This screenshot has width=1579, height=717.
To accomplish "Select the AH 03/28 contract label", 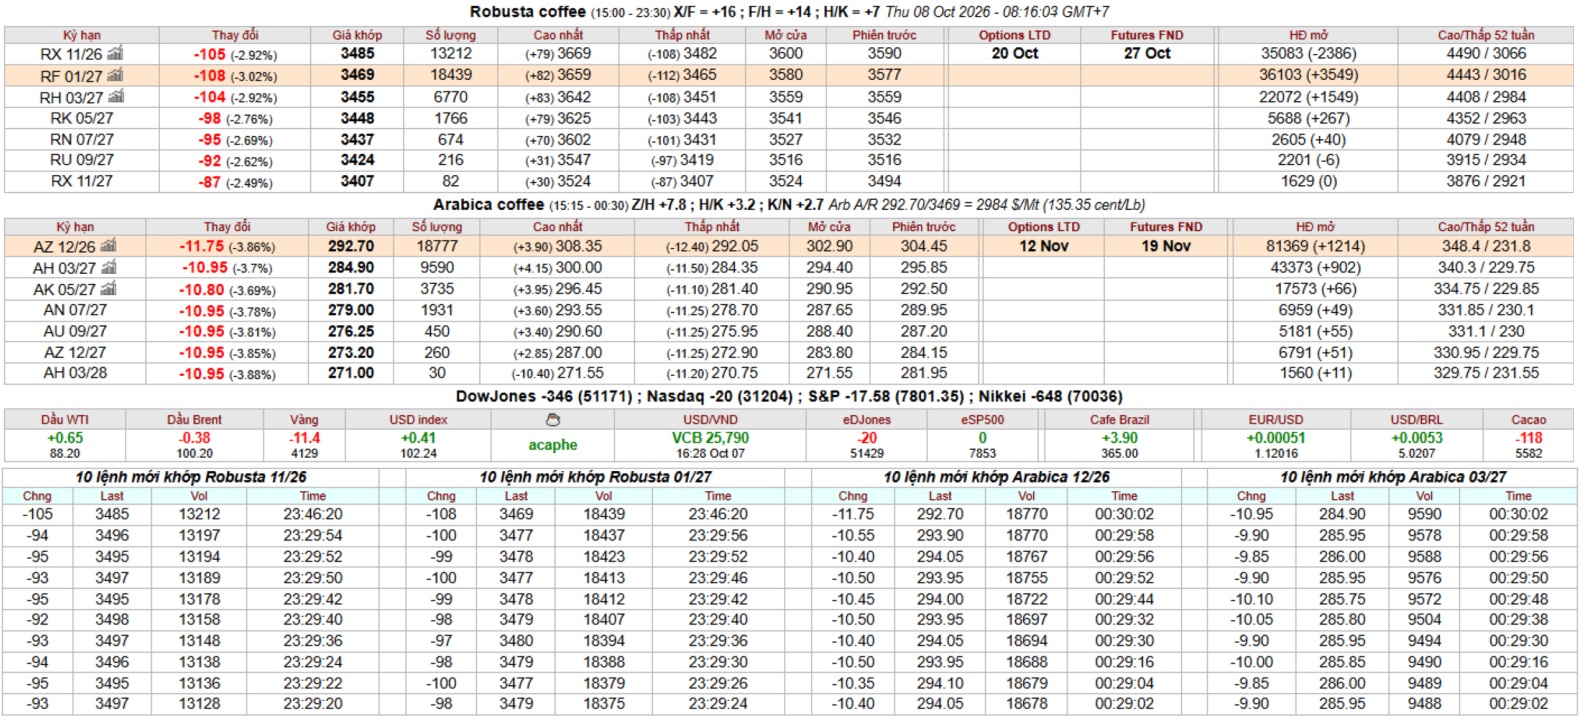I will [x=75, y=373].
